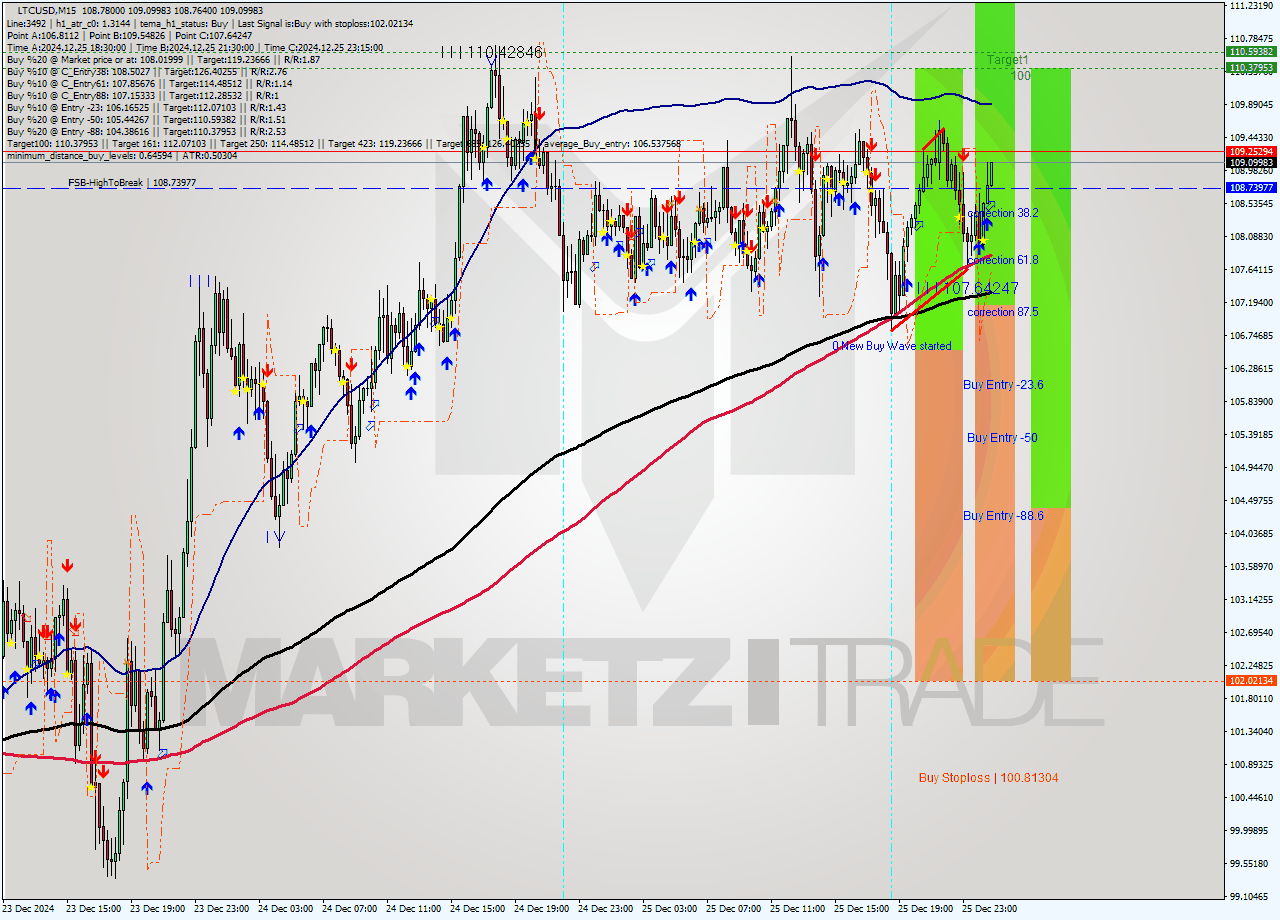Select the correction 61.8 label

[1003, 260]
